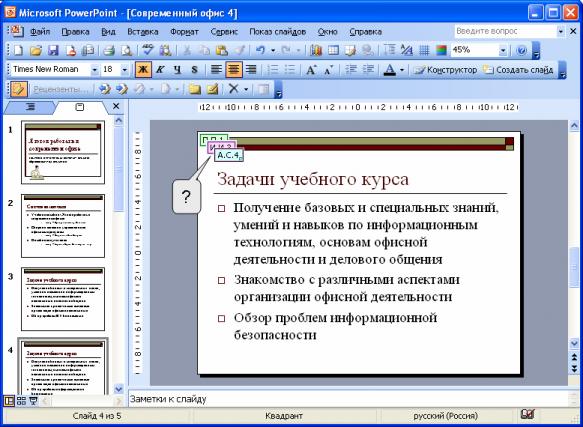
Task: Click the Создать слайд button
Action: [x=518, y=70]
